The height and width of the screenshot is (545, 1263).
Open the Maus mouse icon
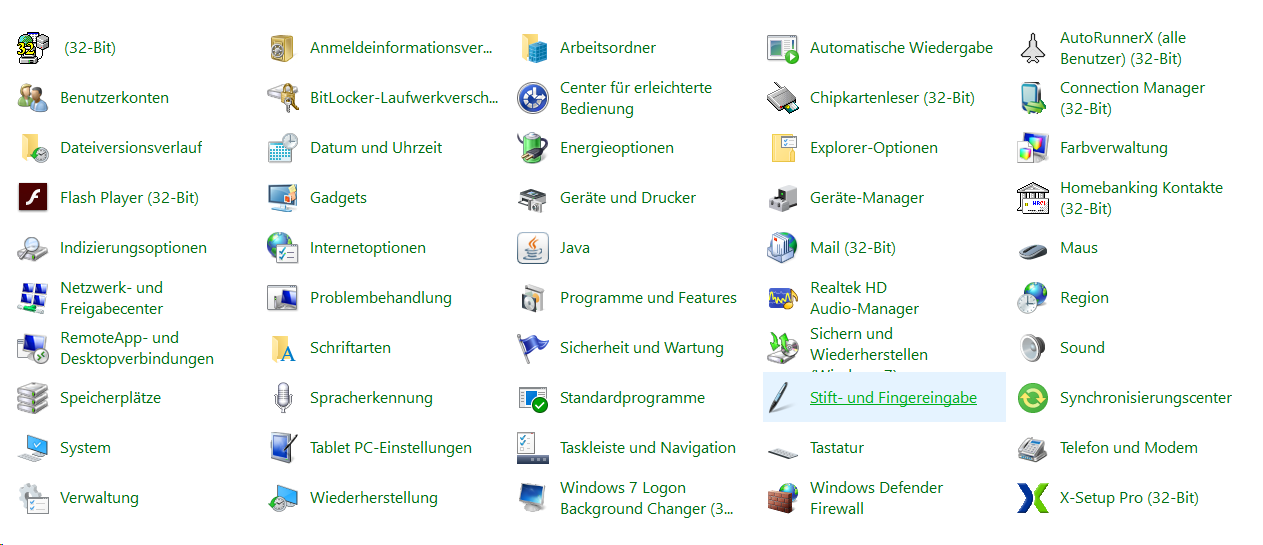click(1033, 248)
